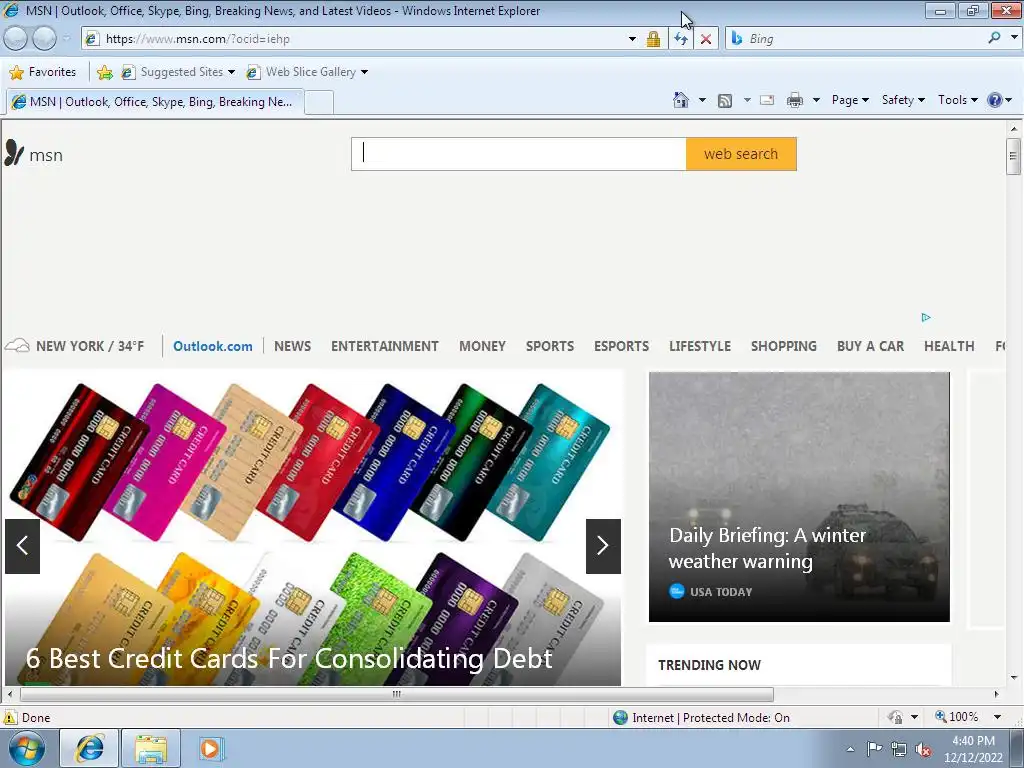The width and height of the screenshot is (1024, 768).
Task: Click the red Stop loading button
Action: pos(706,39)
